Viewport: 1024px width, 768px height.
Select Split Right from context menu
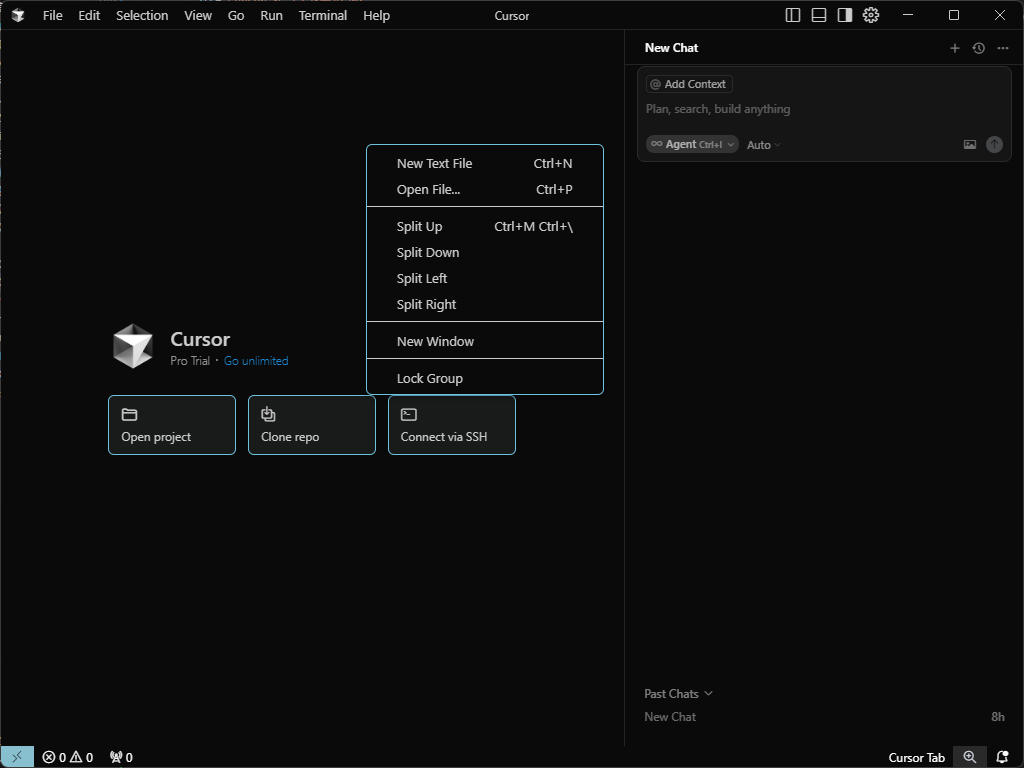[x=426, y=305]
